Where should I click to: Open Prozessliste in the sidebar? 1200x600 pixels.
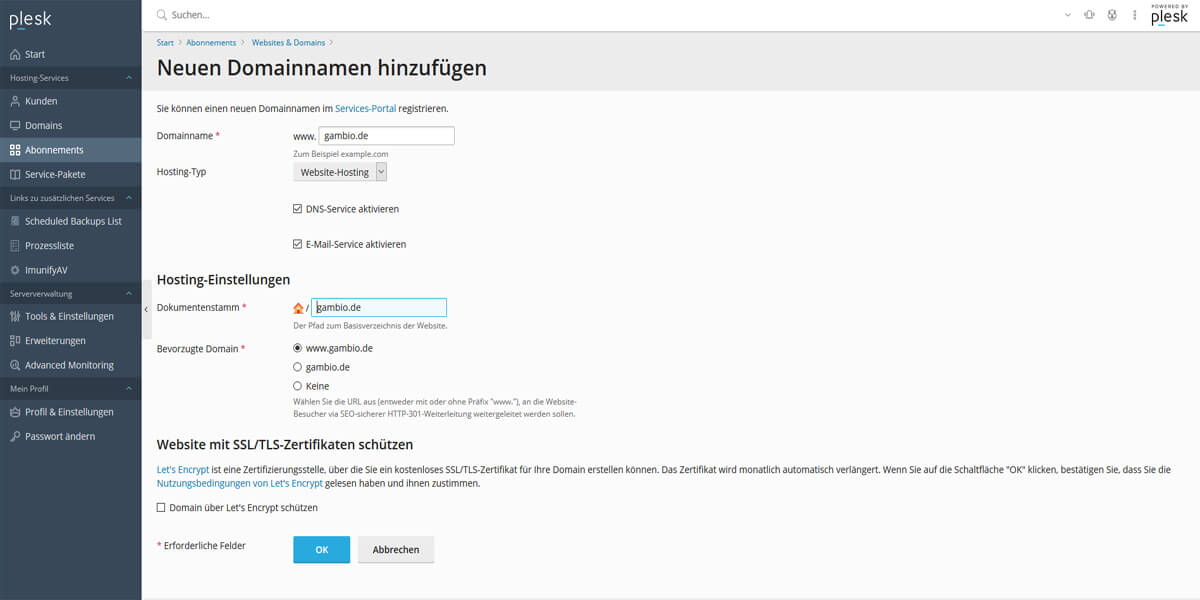[71, 245]
